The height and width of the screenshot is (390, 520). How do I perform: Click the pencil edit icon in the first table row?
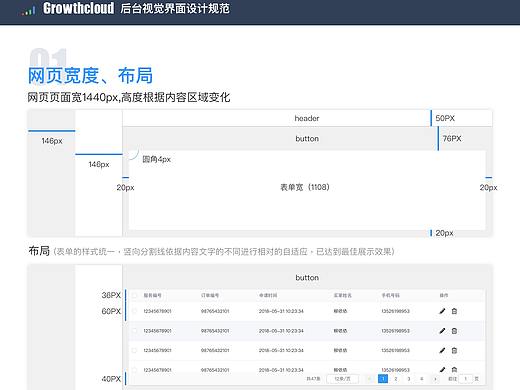(x=442, y=311)
